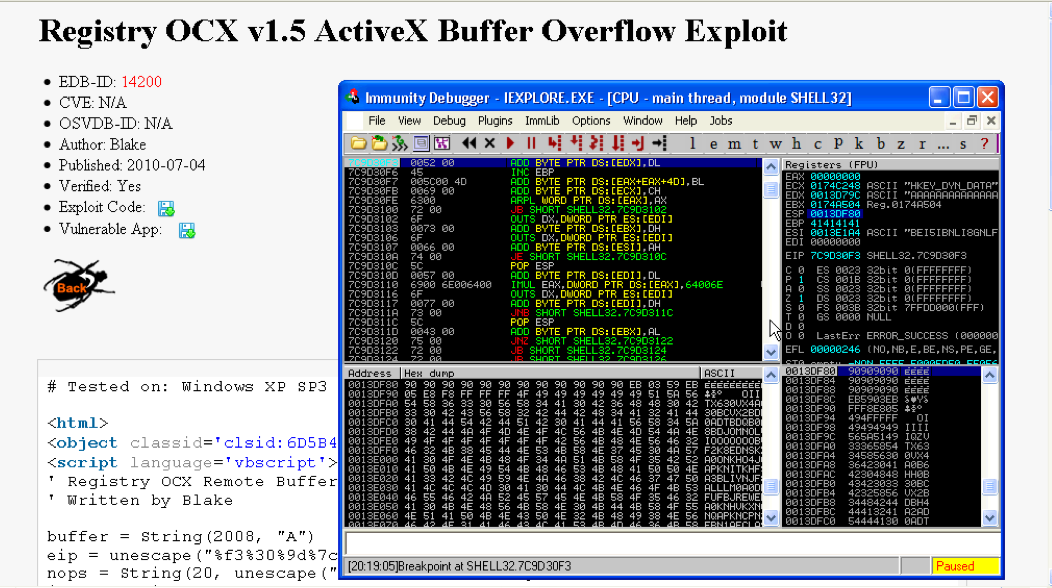Show patches via the 'p' button
The width and height of the screenshot is (1052, 588).
coord(838,143)
